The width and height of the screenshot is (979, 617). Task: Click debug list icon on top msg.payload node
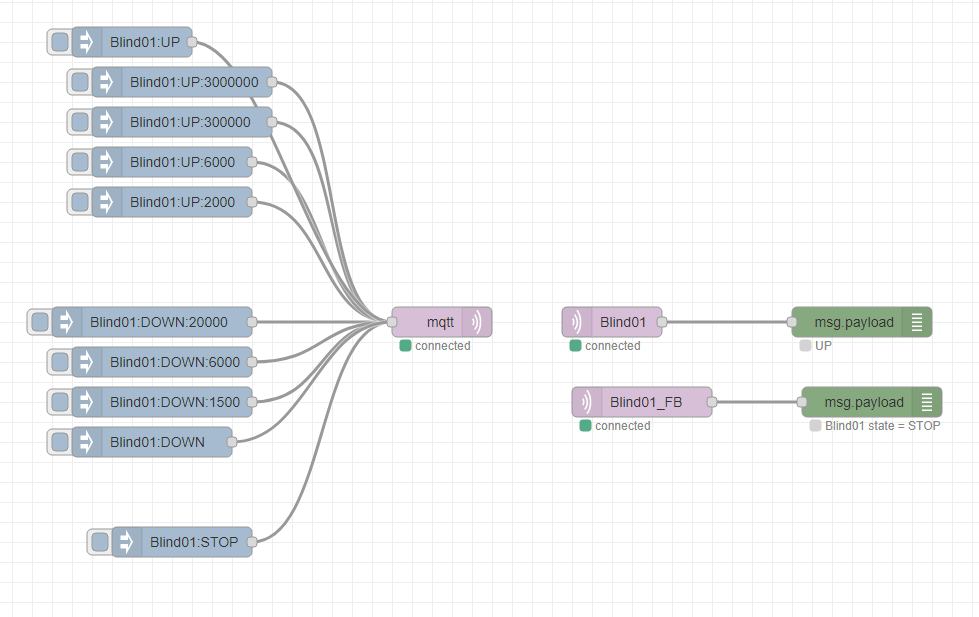(917, 322)
